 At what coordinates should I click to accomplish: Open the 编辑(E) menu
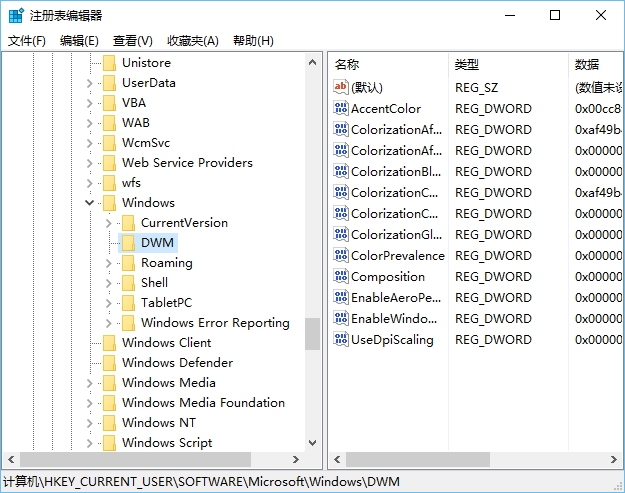tap(79, 41)
